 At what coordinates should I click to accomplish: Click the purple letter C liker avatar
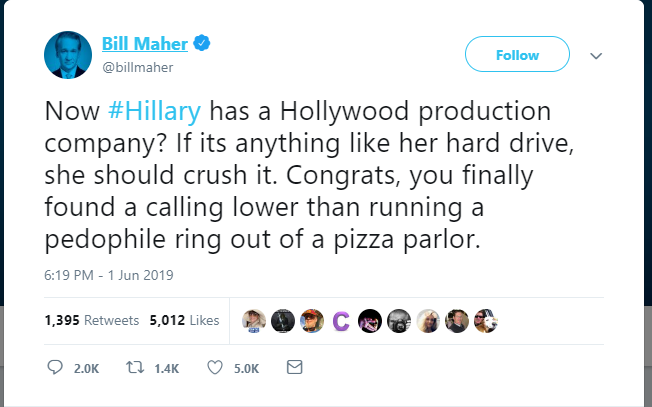pos(340,321)
